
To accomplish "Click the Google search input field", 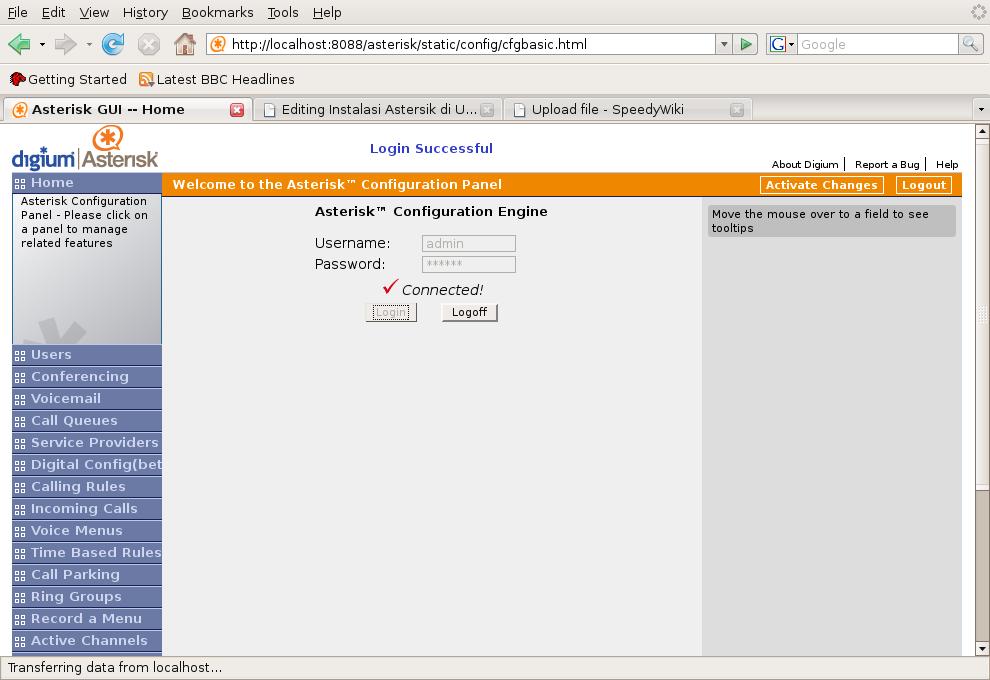I will point(876,44).
